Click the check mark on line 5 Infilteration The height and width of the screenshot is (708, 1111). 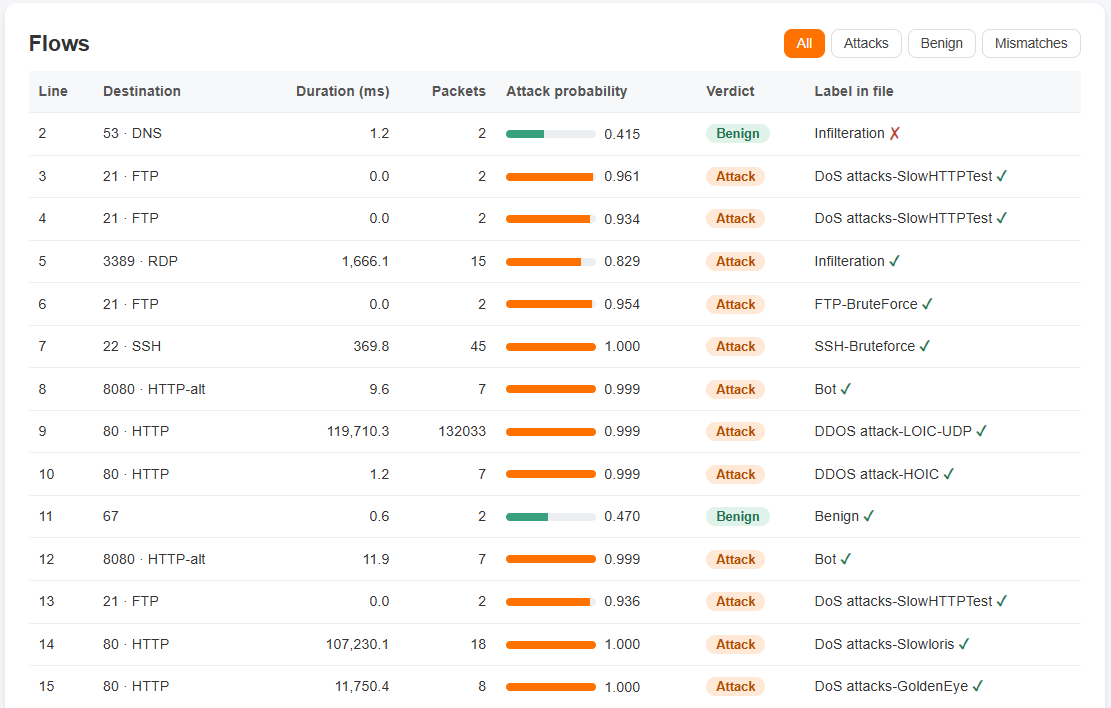click(x=894, y=261)
